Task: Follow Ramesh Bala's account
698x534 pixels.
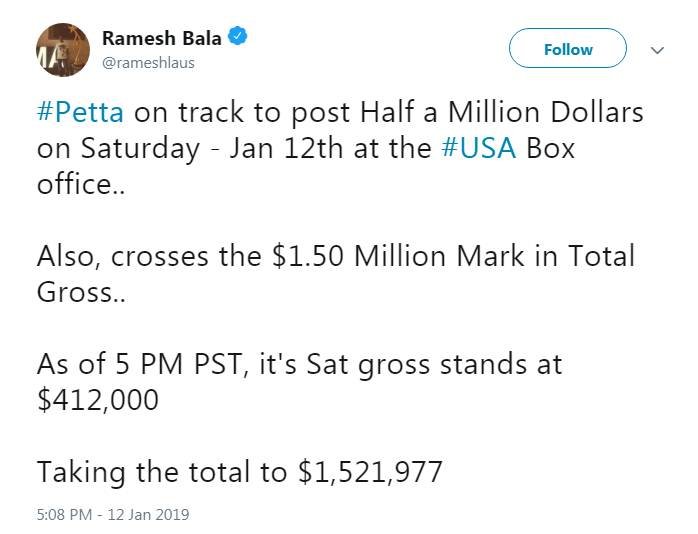Action: [x=568, y=48]
